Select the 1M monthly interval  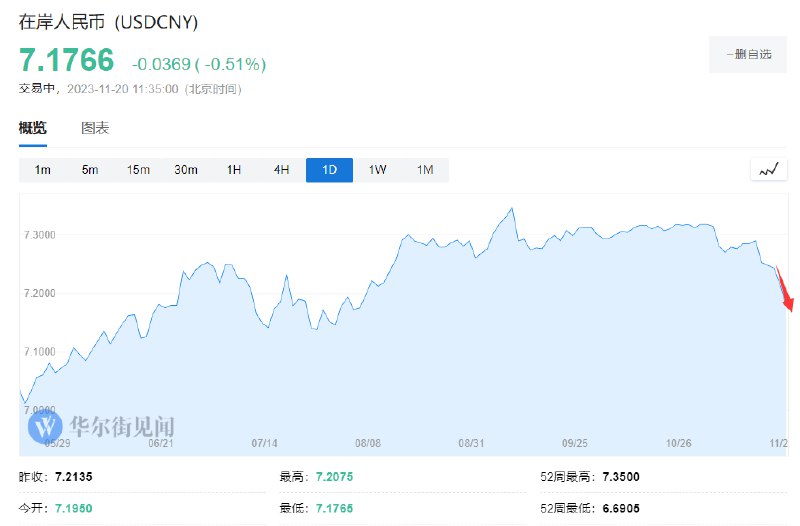tap(425, 170)
